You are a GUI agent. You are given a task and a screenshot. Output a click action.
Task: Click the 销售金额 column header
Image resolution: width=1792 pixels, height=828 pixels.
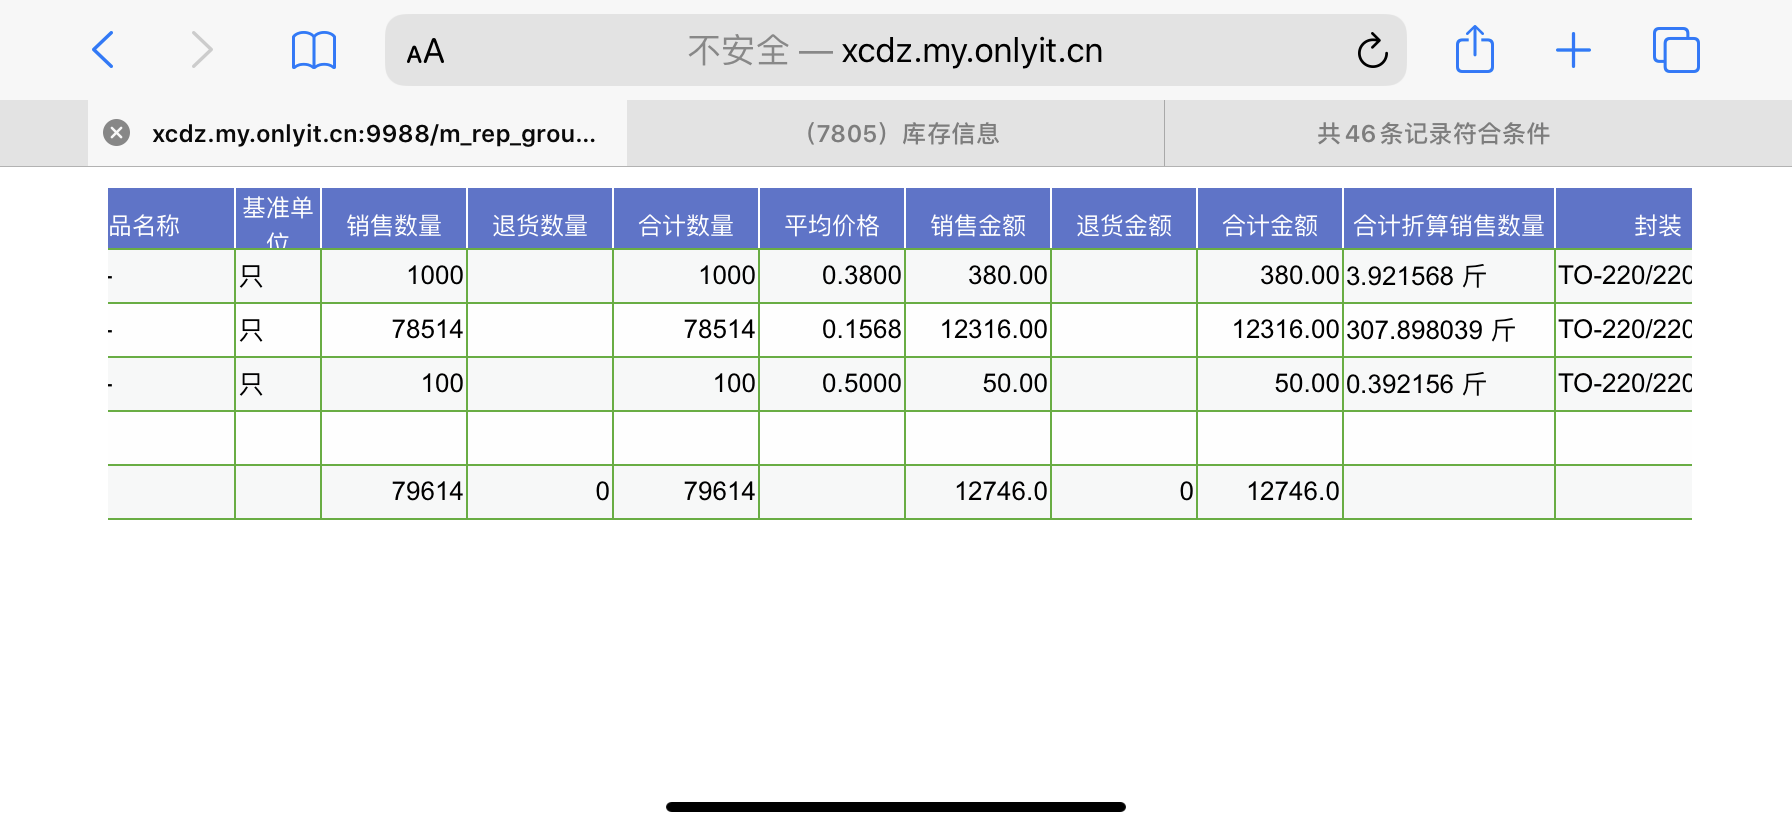978,225
